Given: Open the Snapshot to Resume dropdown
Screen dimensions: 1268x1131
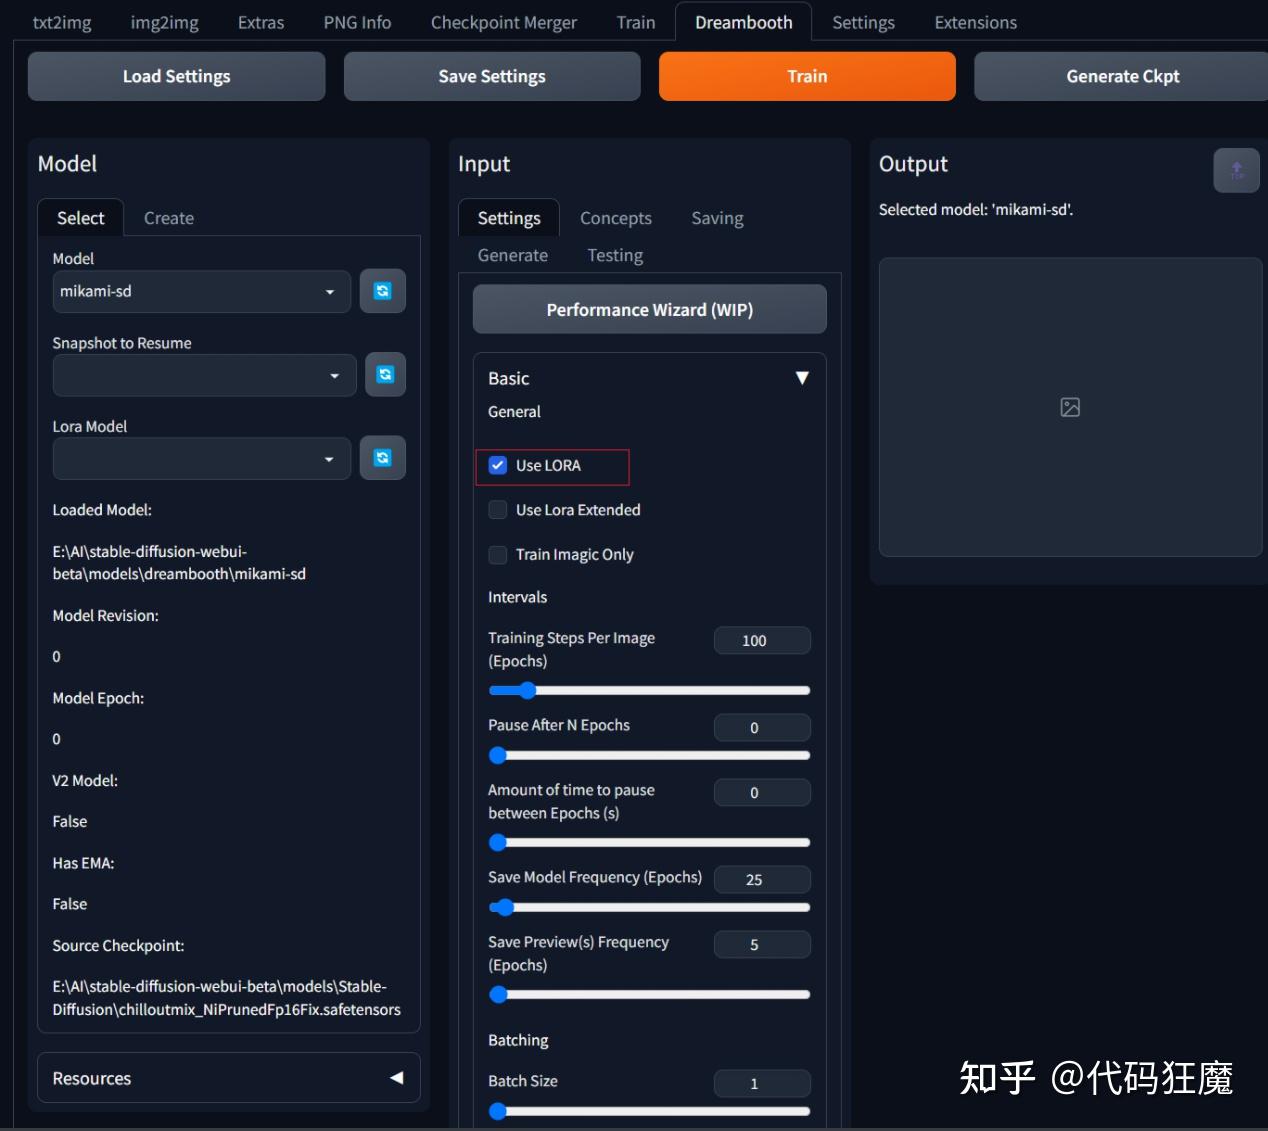Looking at the screenshot, I should click(204, 375).
